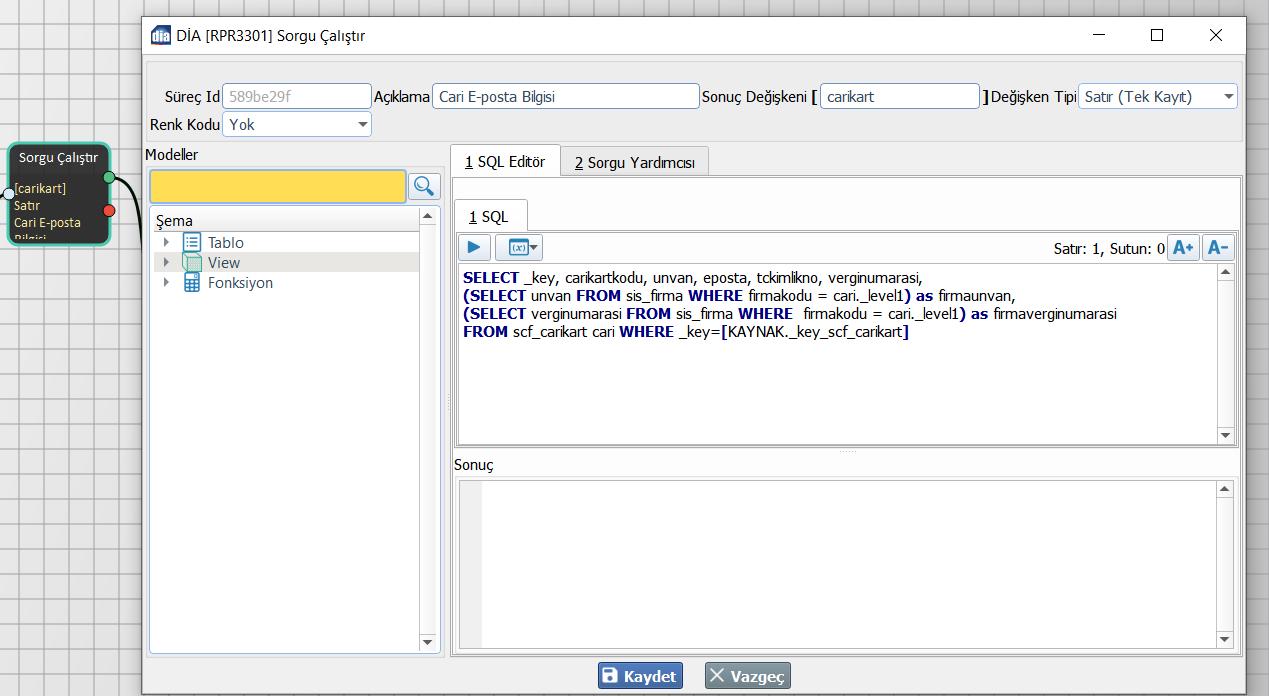
Task: Click the Açıklama text field
Action: pos(565,97)
